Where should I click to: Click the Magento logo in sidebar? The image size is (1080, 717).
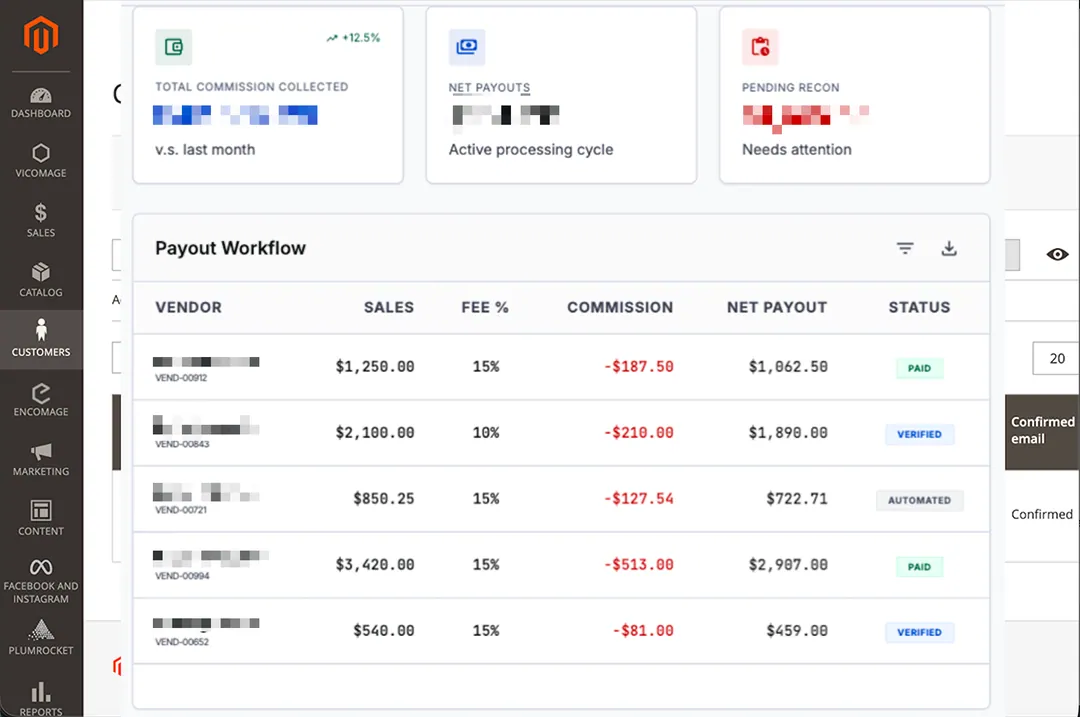pyautogui.click(x=41, y=35)
